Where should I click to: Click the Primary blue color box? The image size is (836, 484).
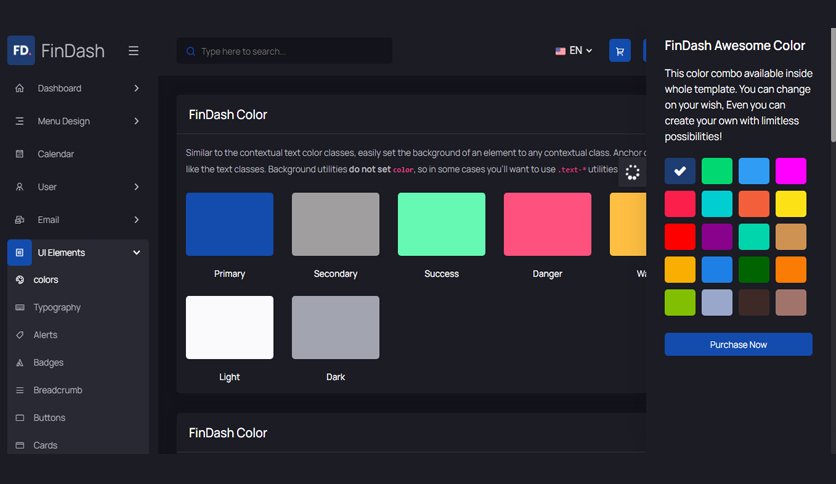coord(229,224)
